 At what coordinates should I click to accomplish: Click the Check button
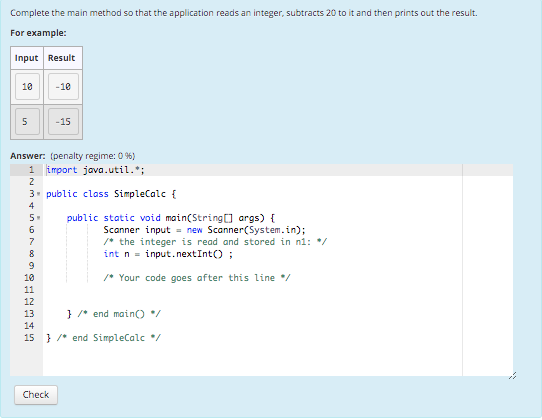pyautogui.click(x=36, y=395)
